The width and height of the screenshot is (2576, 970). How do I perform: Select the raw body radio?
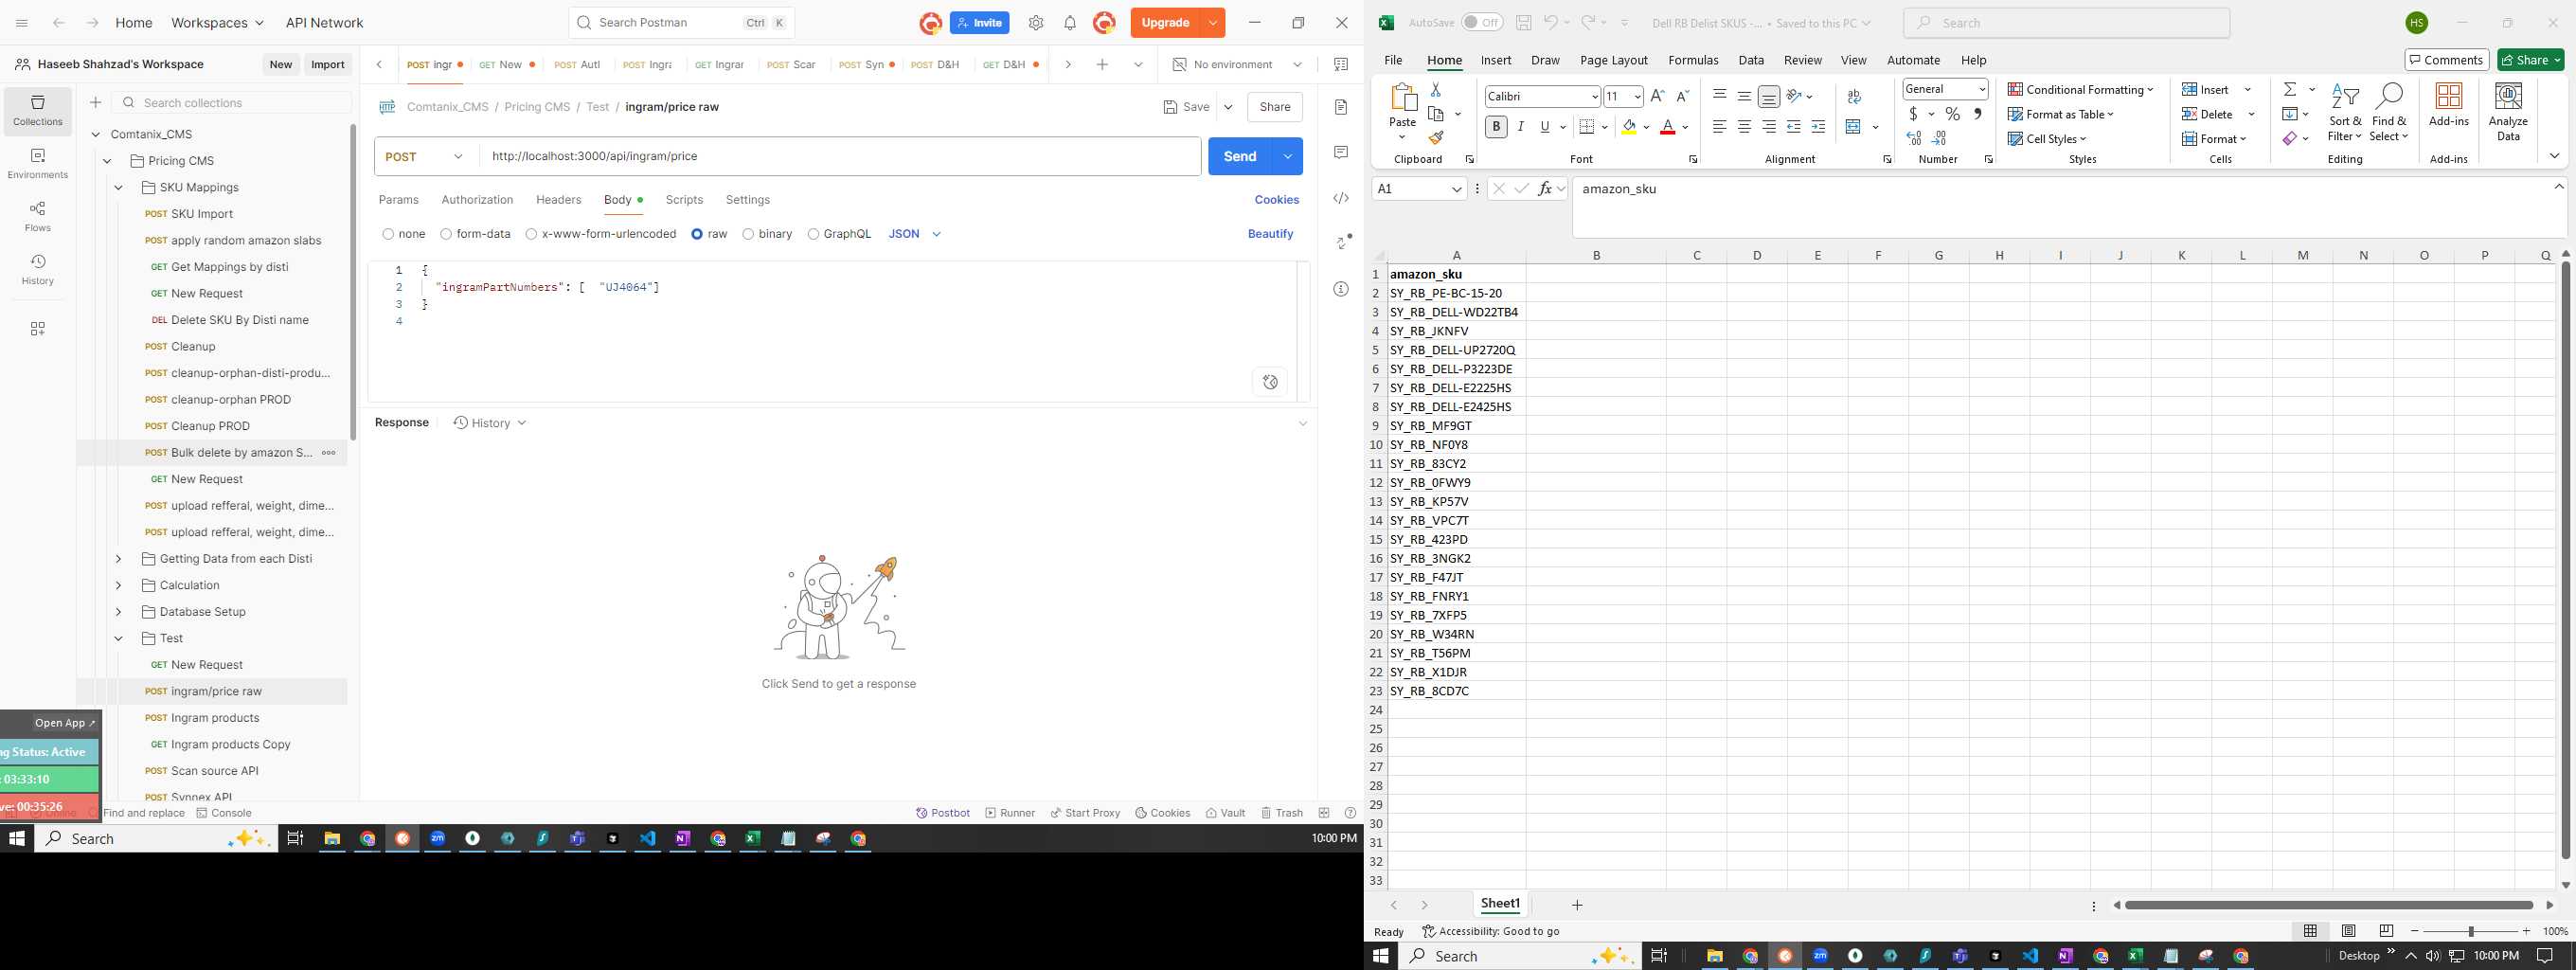[x=697, y=234]
